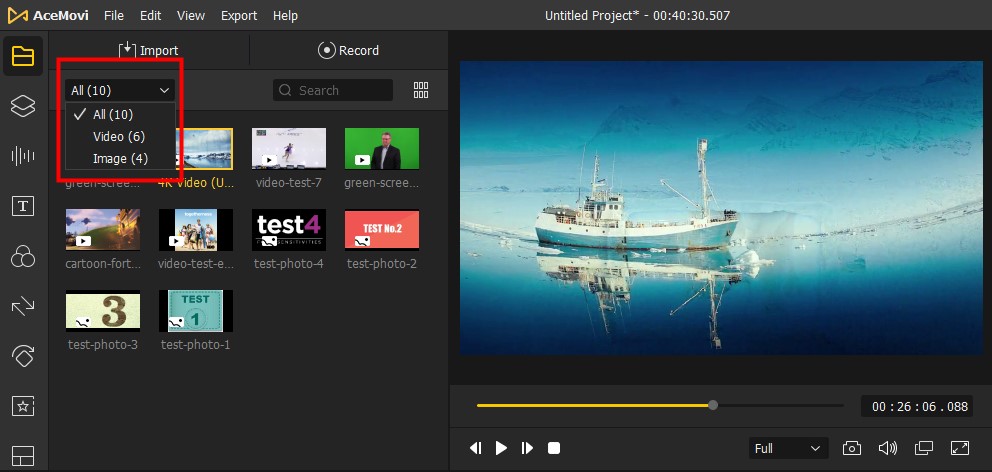
Task: Choose the Image (4) filter option
Action: coord(120,159)
